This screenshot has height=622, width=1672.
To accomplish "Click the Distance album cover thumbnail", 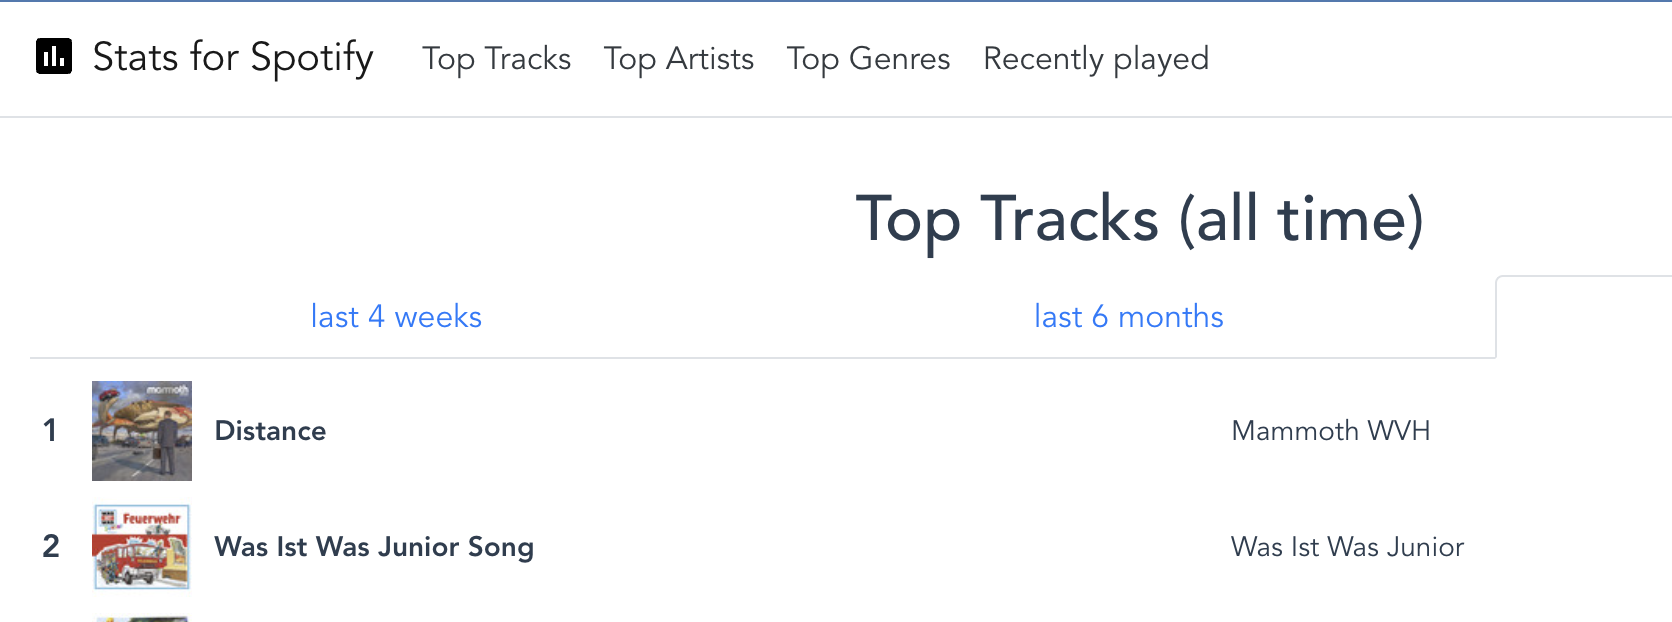I will point(142,431).
